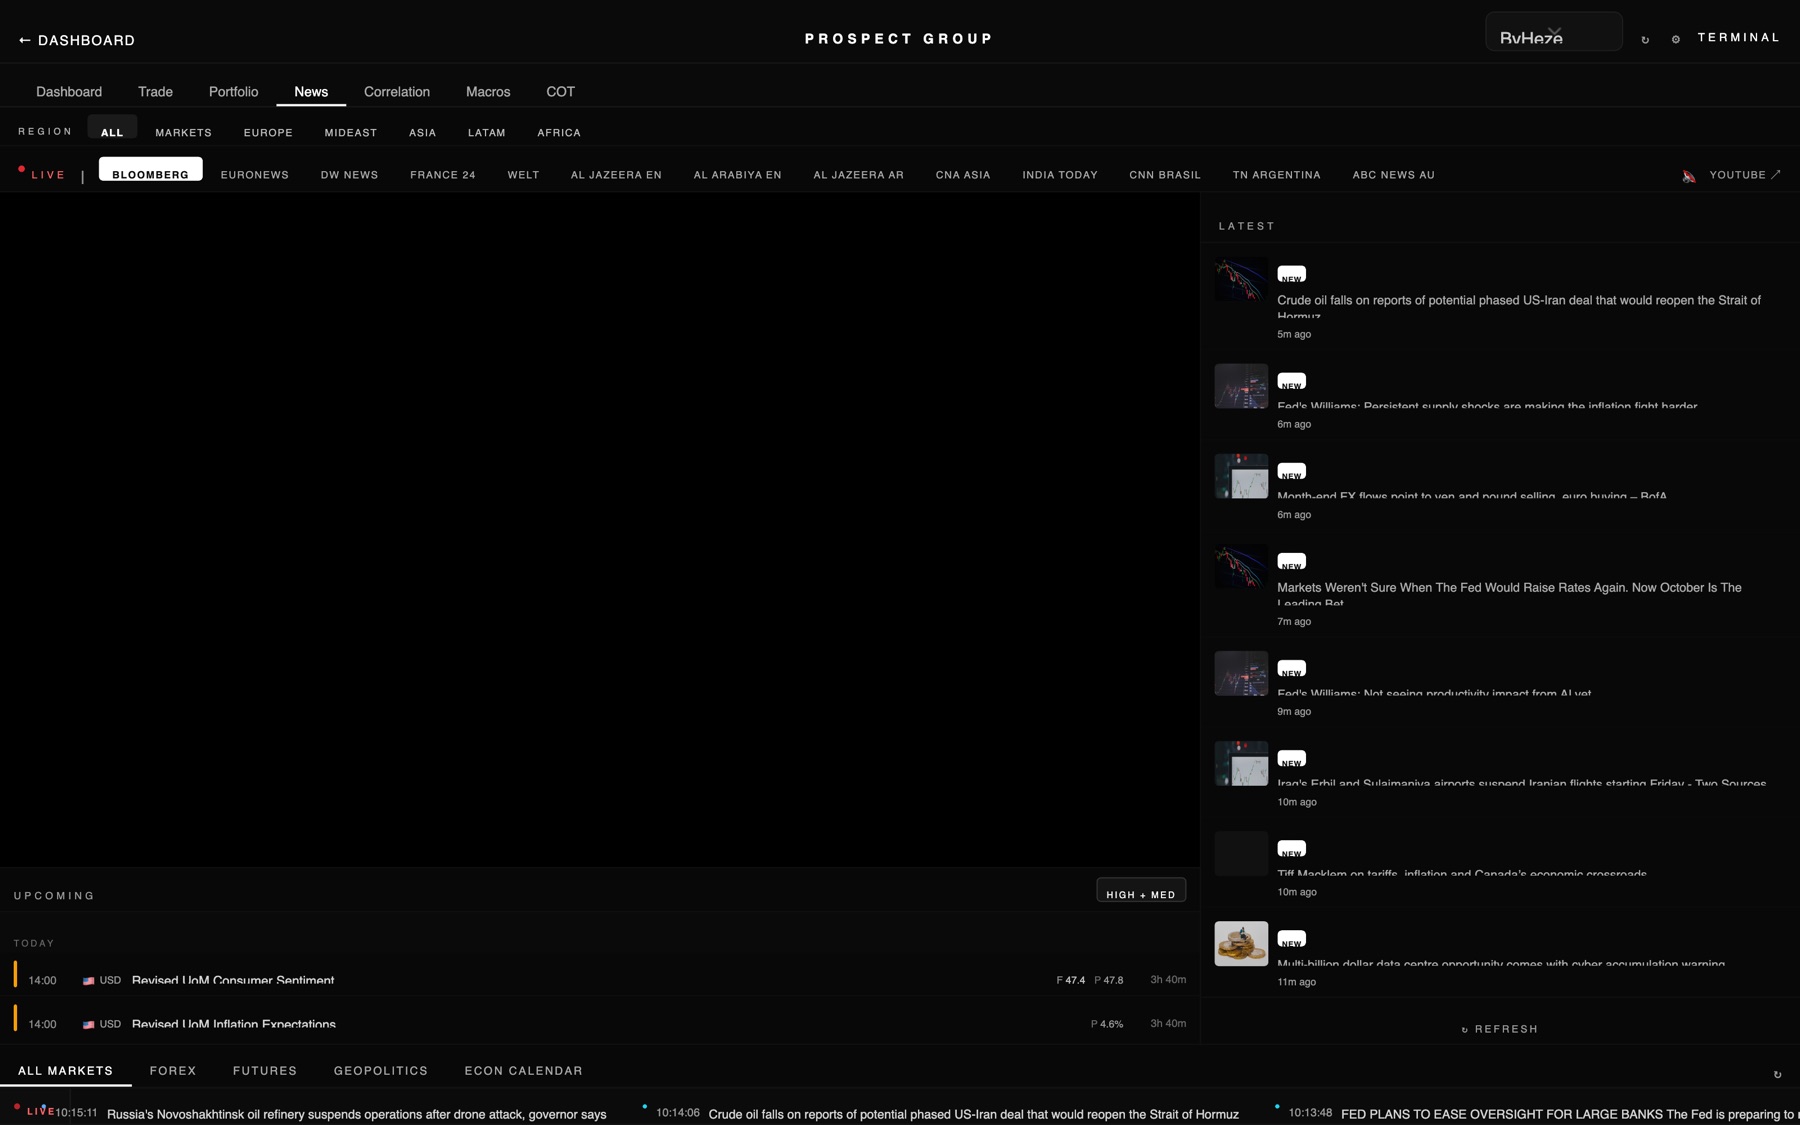
Task: Open the Russia Novoshakhtinsk refinery ticker headline
Action: (356, 1114)
